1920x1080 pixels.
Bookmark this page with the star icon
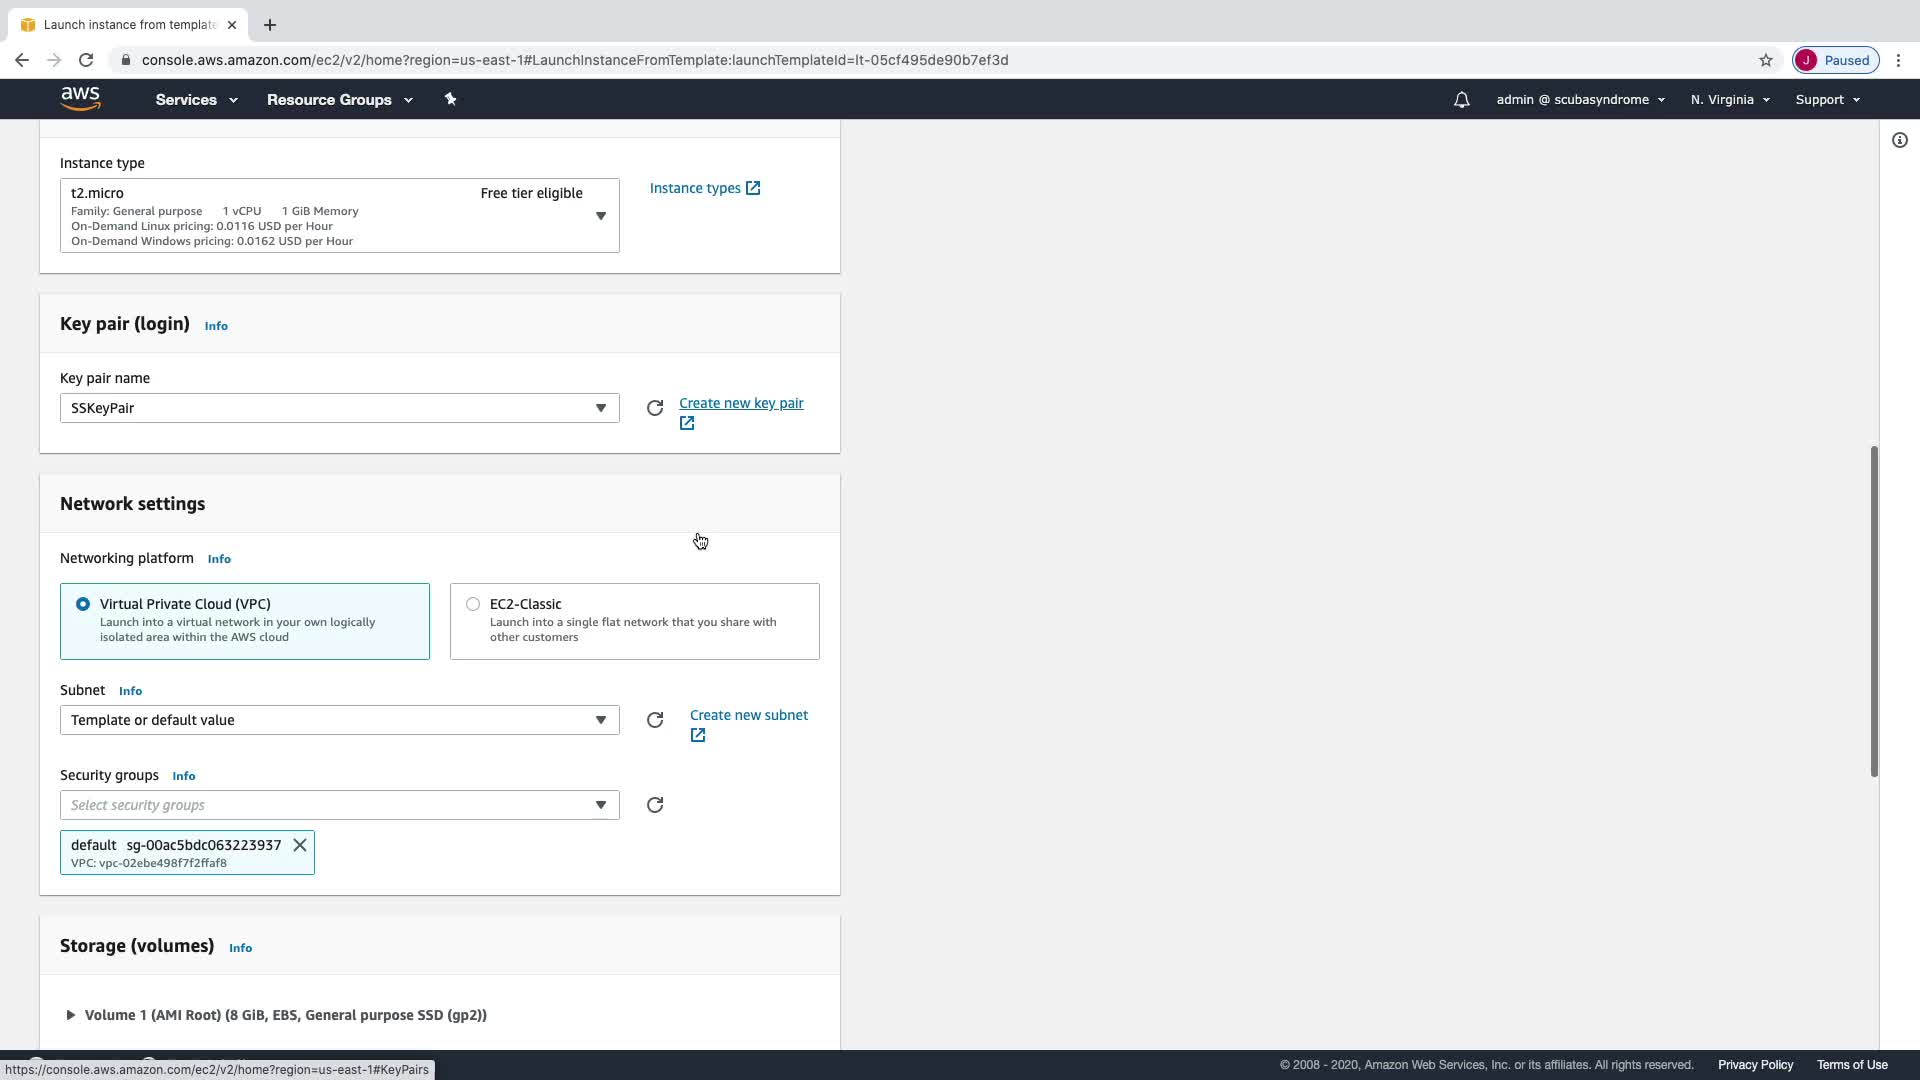[1765, 60]
